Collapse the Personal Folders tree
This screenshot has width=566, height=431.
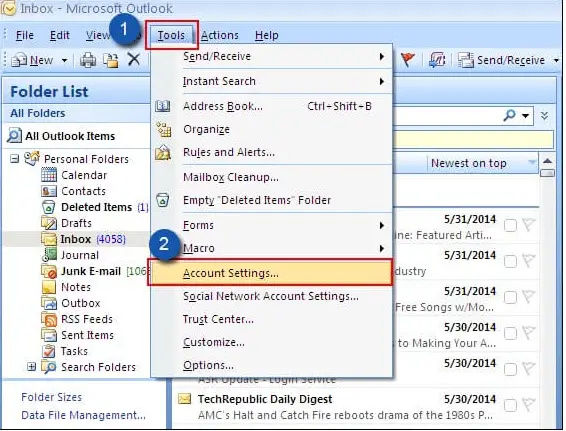(14, 159)
